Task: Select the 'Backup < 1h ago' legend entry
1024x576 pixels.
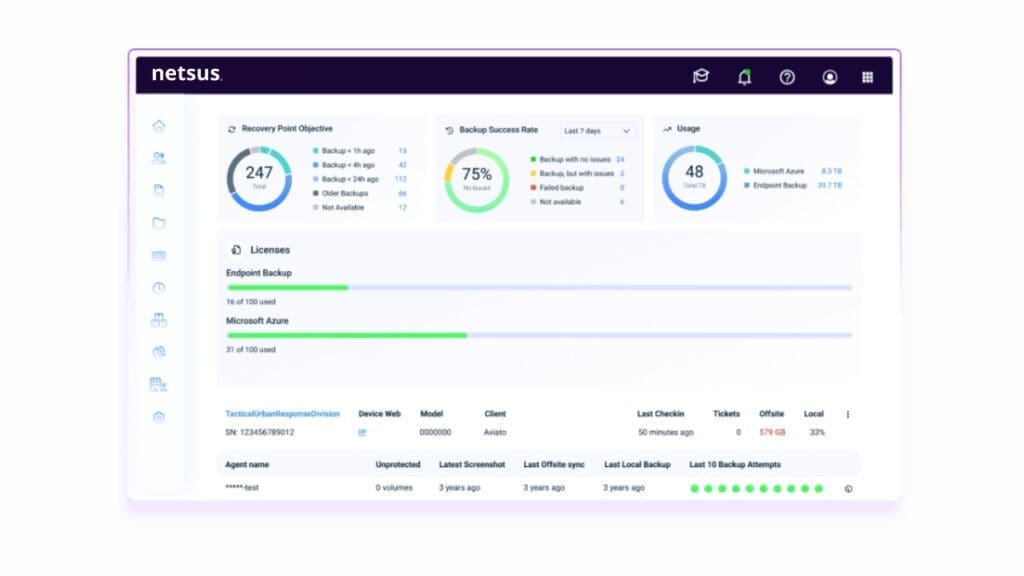Action: (360, 151)
